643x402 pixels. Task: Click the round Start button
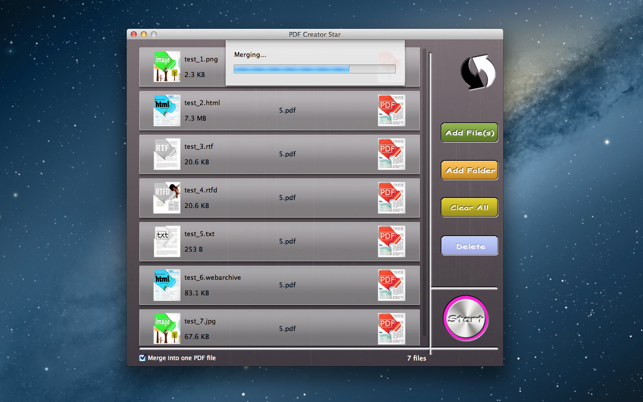pyautogui.click(x=466, y=318)
